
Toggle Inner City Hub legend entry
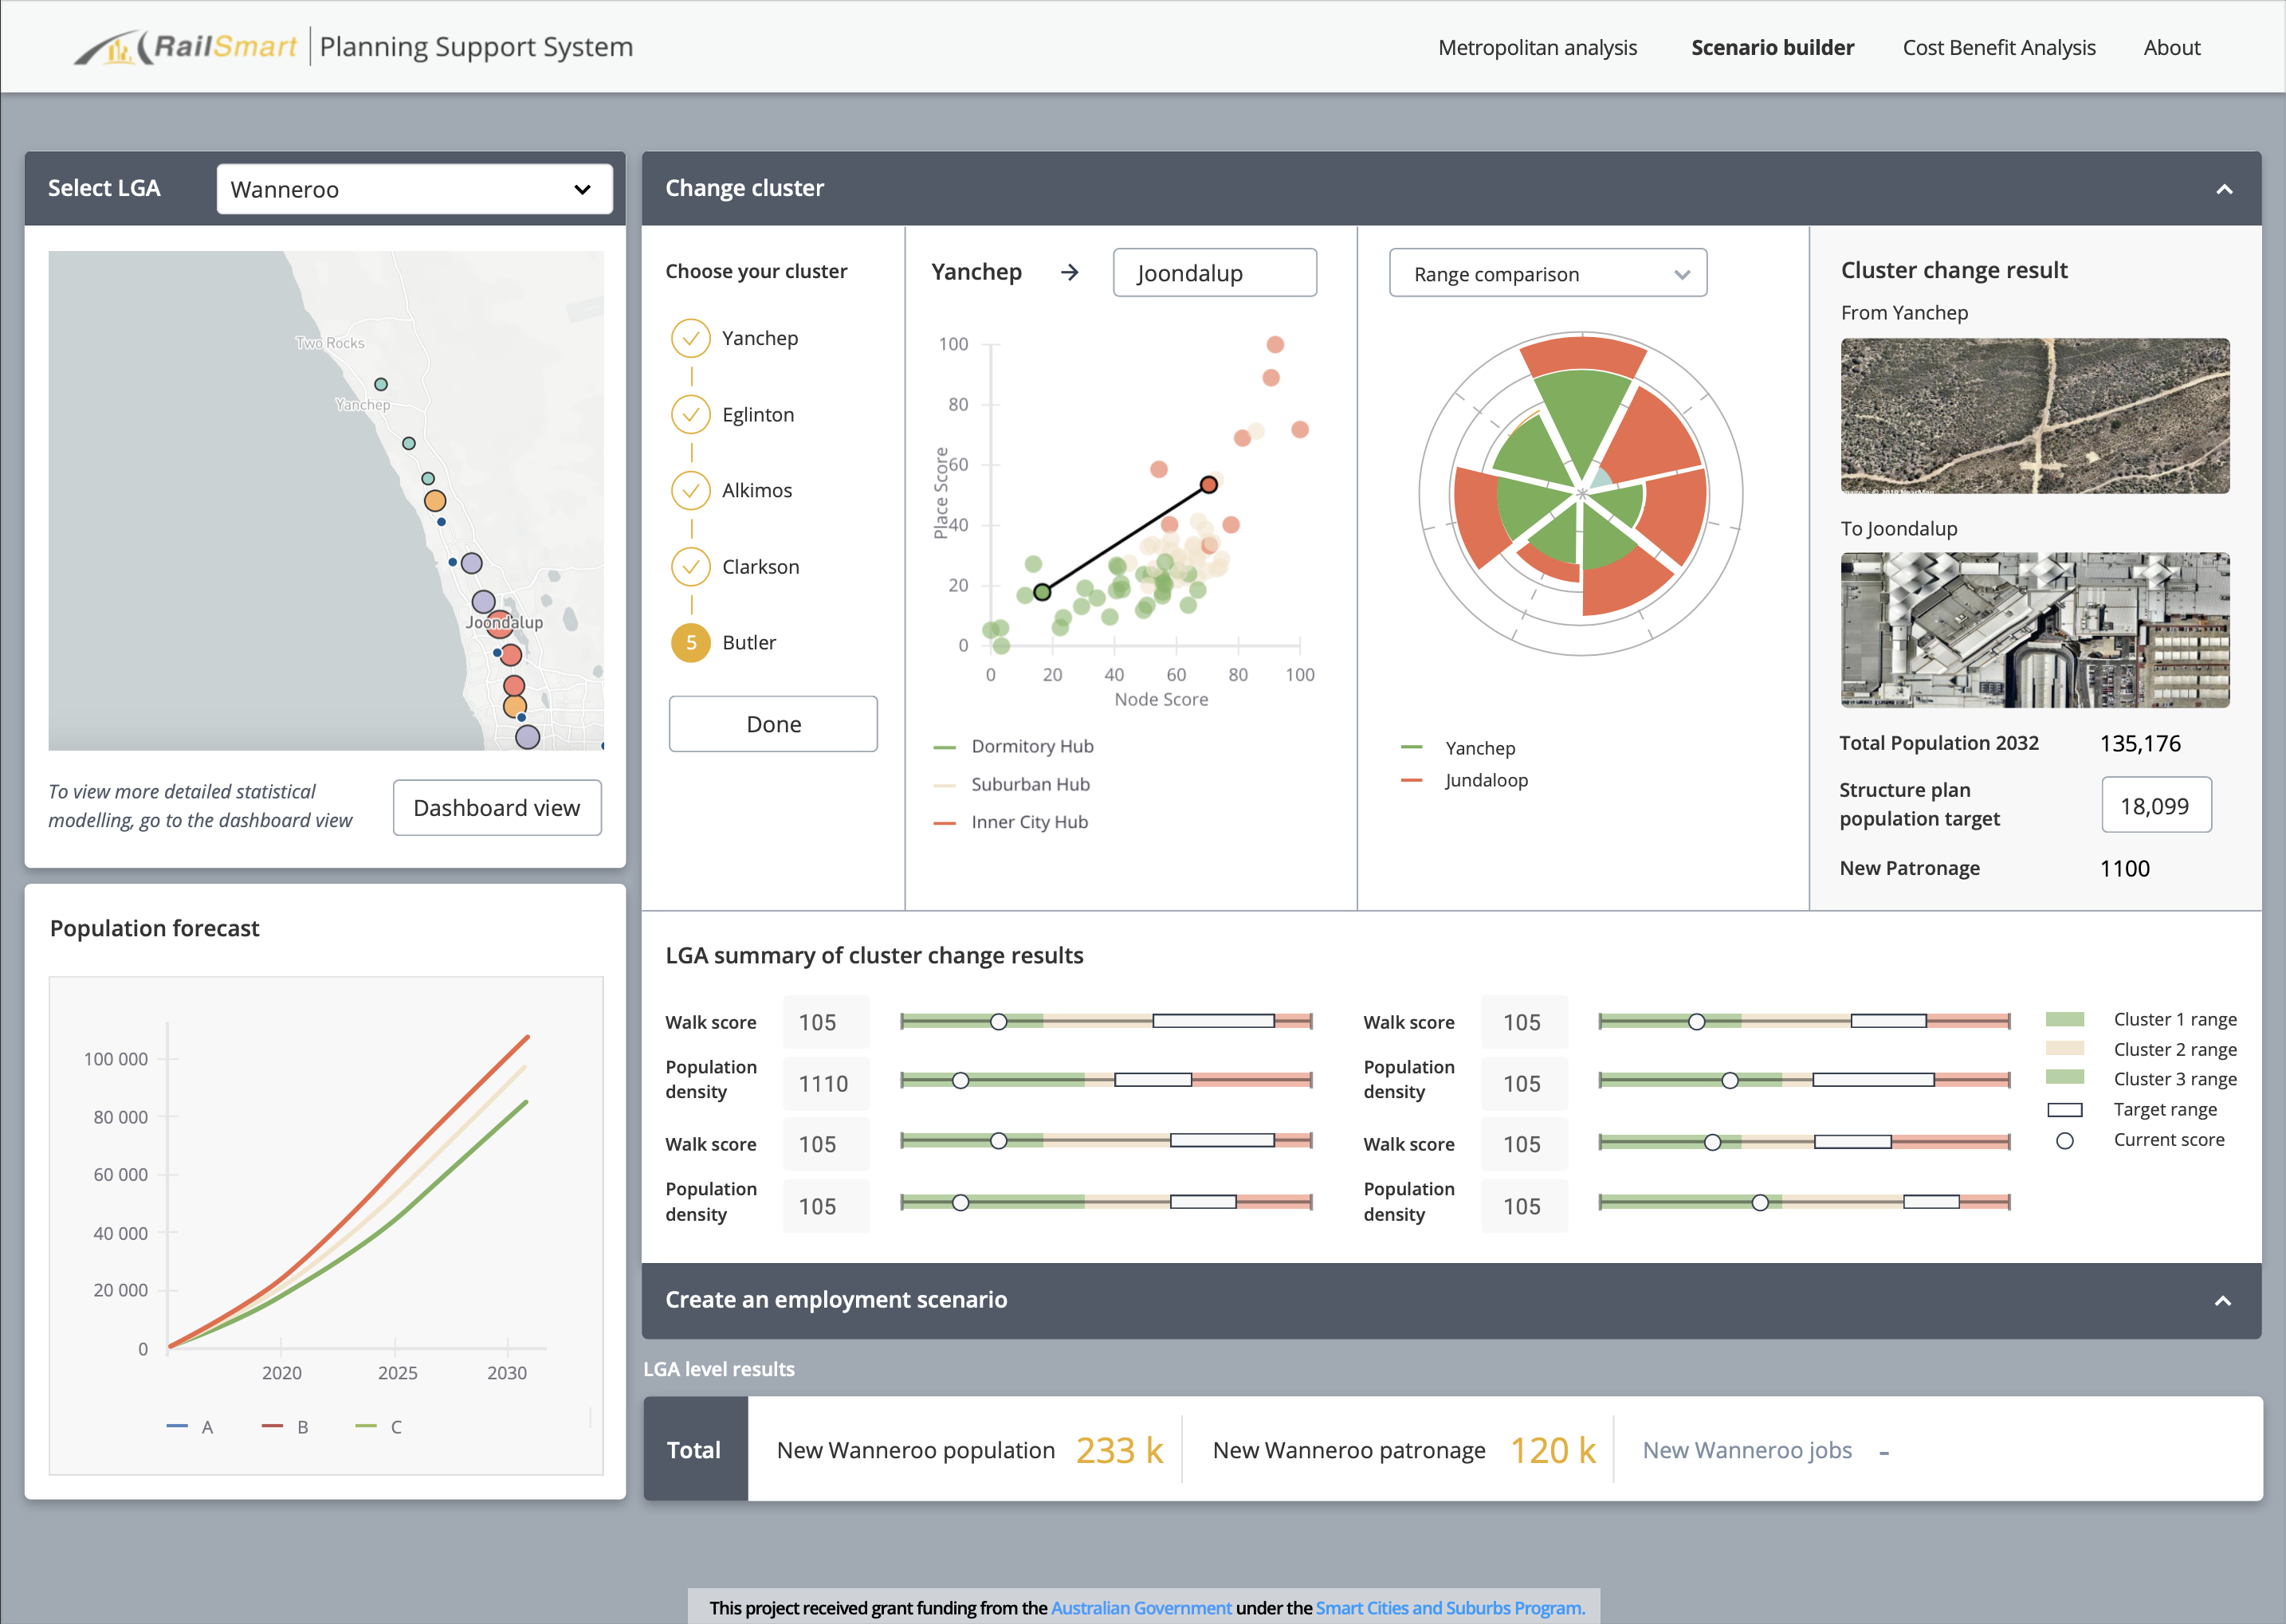click(1028, 822)
